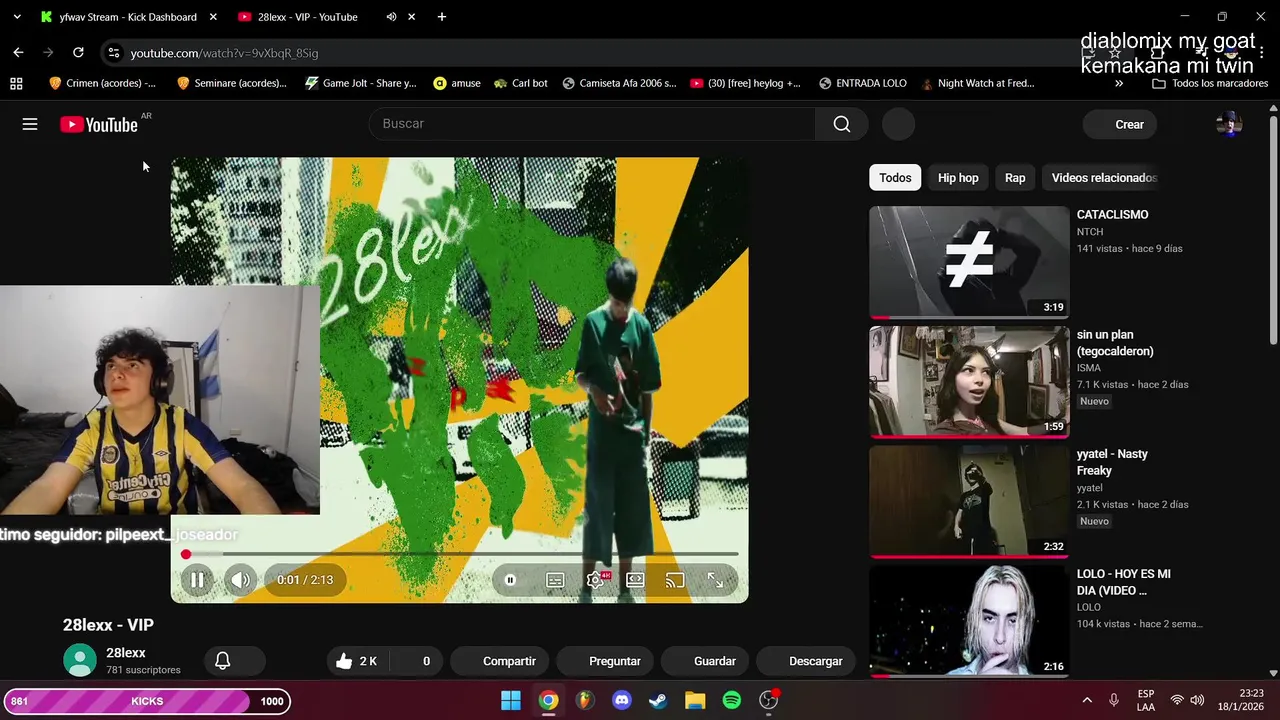1280x720 pixels.
Task: Cast the video to a TV
Action: tap(675, 580)
